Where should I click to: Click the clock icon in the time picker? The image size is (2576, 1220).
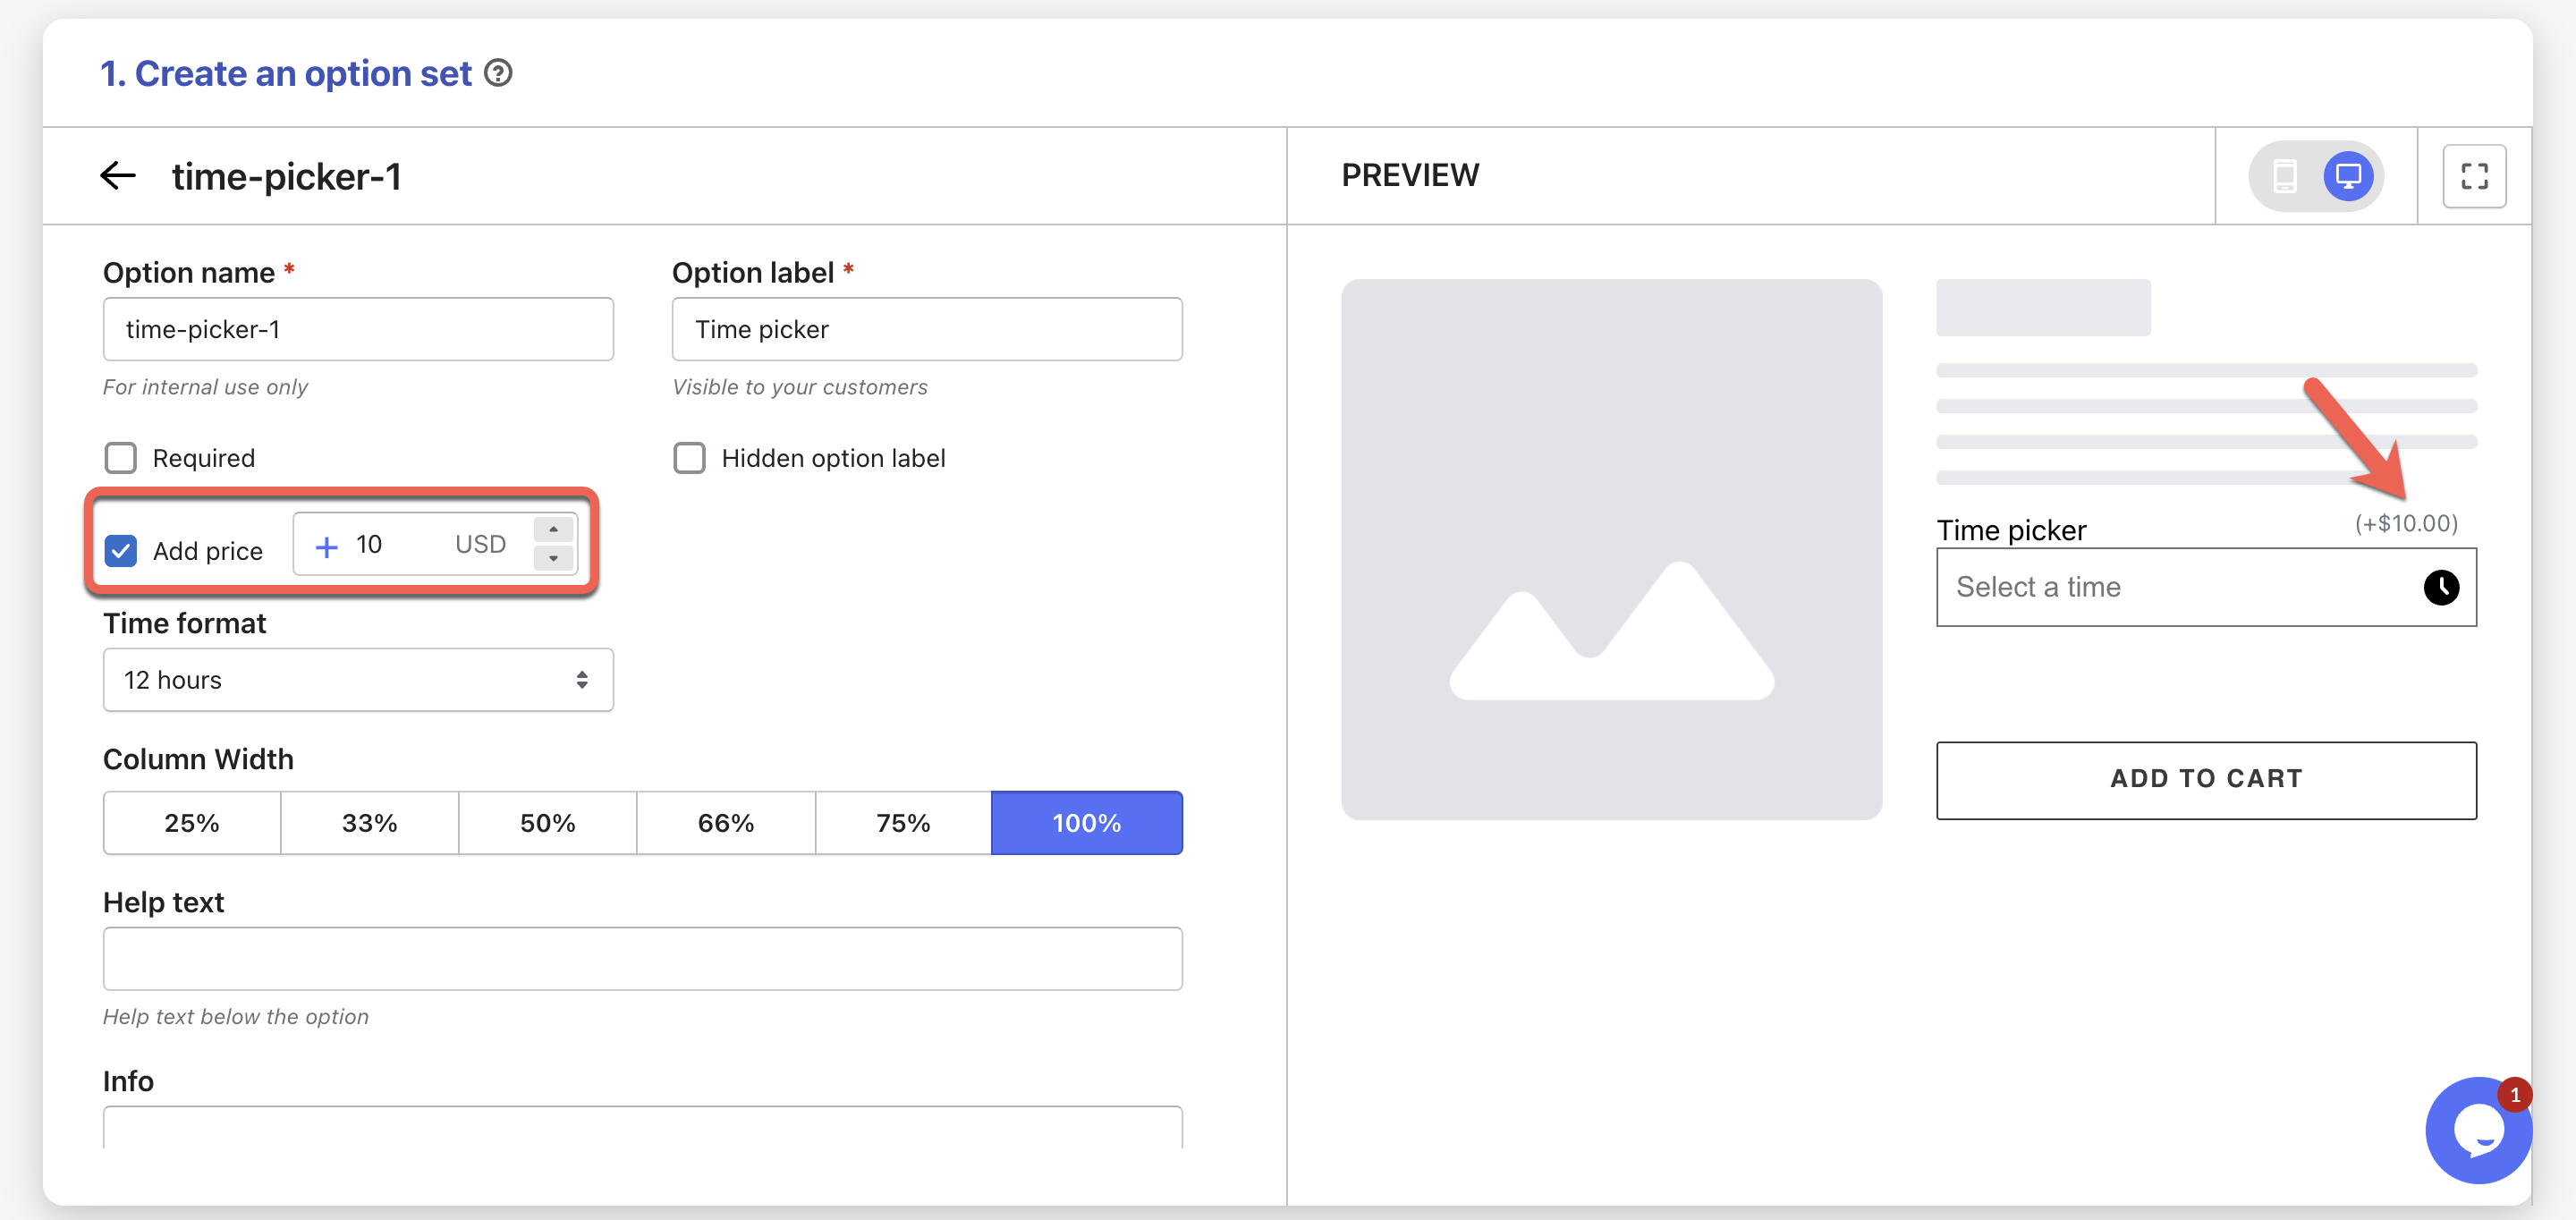coord(2440,587)
